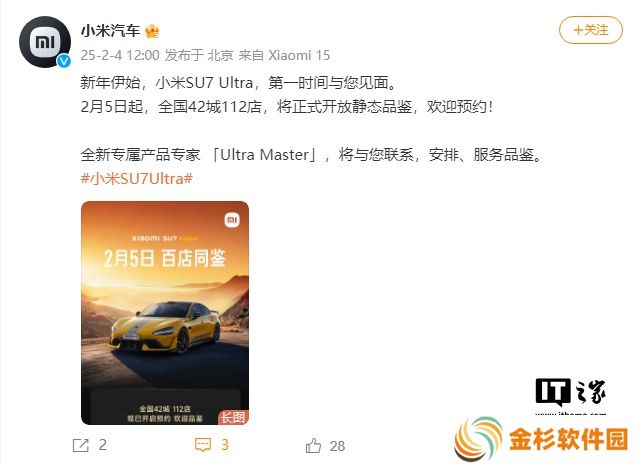The image size is (641, 465).
Task: Like the post with thumbs-up icon
Action: point(313,445)
